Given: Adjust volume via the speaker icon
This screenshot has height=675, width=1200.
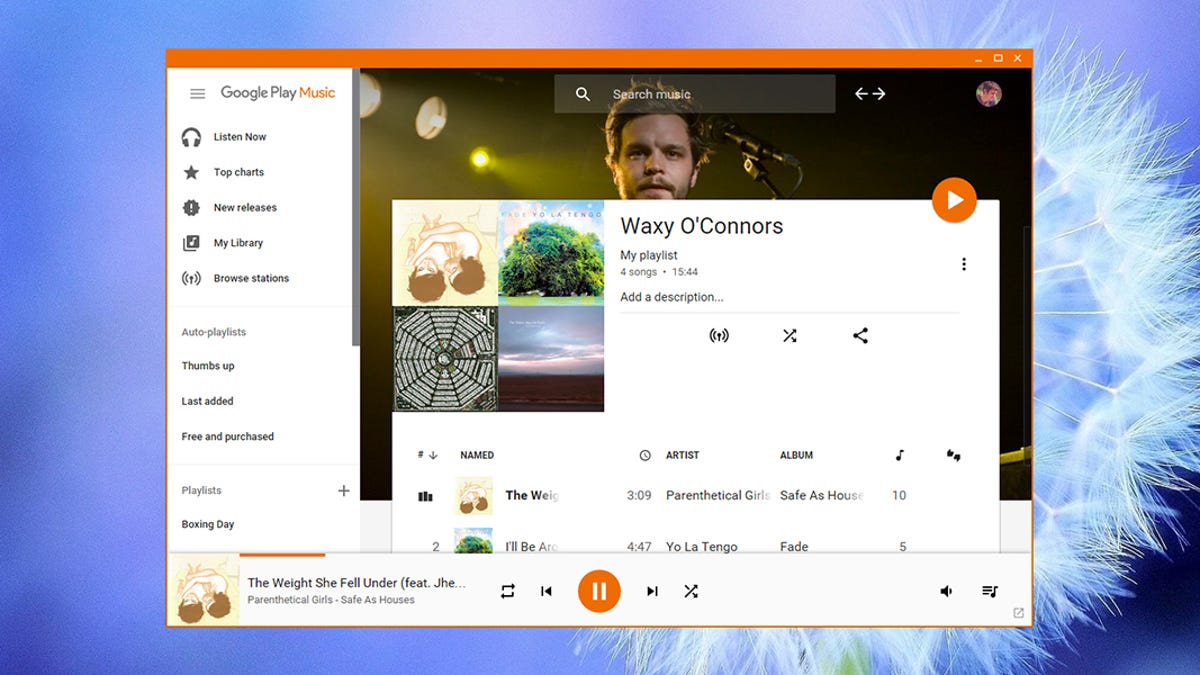Looking at the screenshot, I should pos(946,591).
